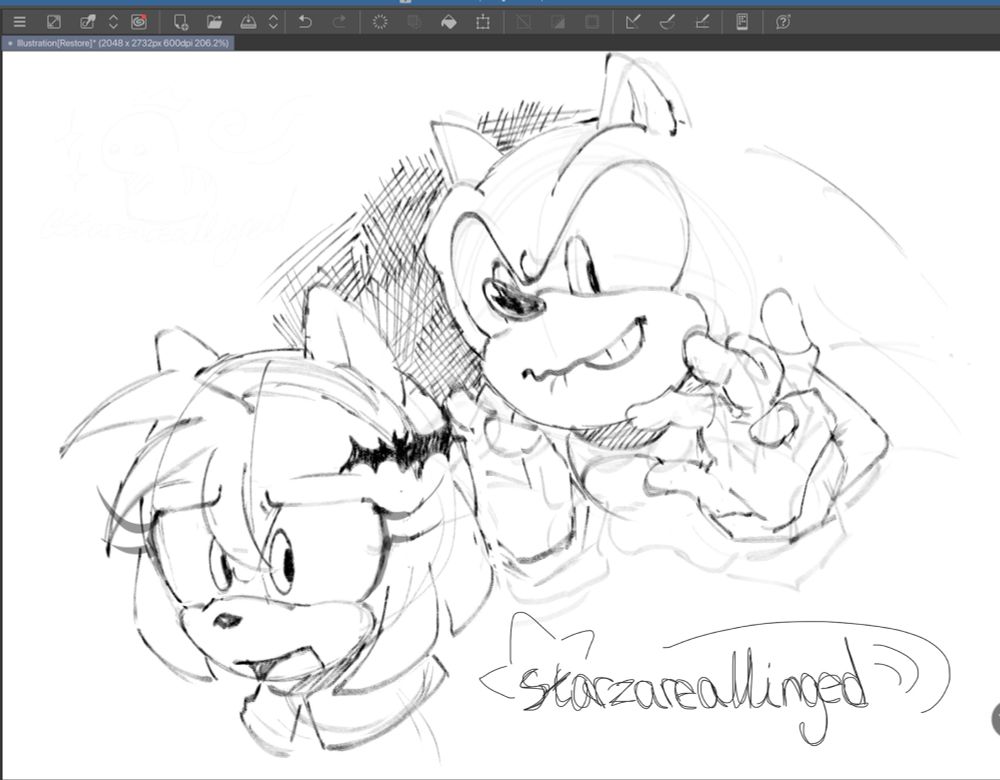Expand the up-down arrows beside save icon
Image resolution: width=1000 pixels, height=780 pixels.
[x=273, y=22]
